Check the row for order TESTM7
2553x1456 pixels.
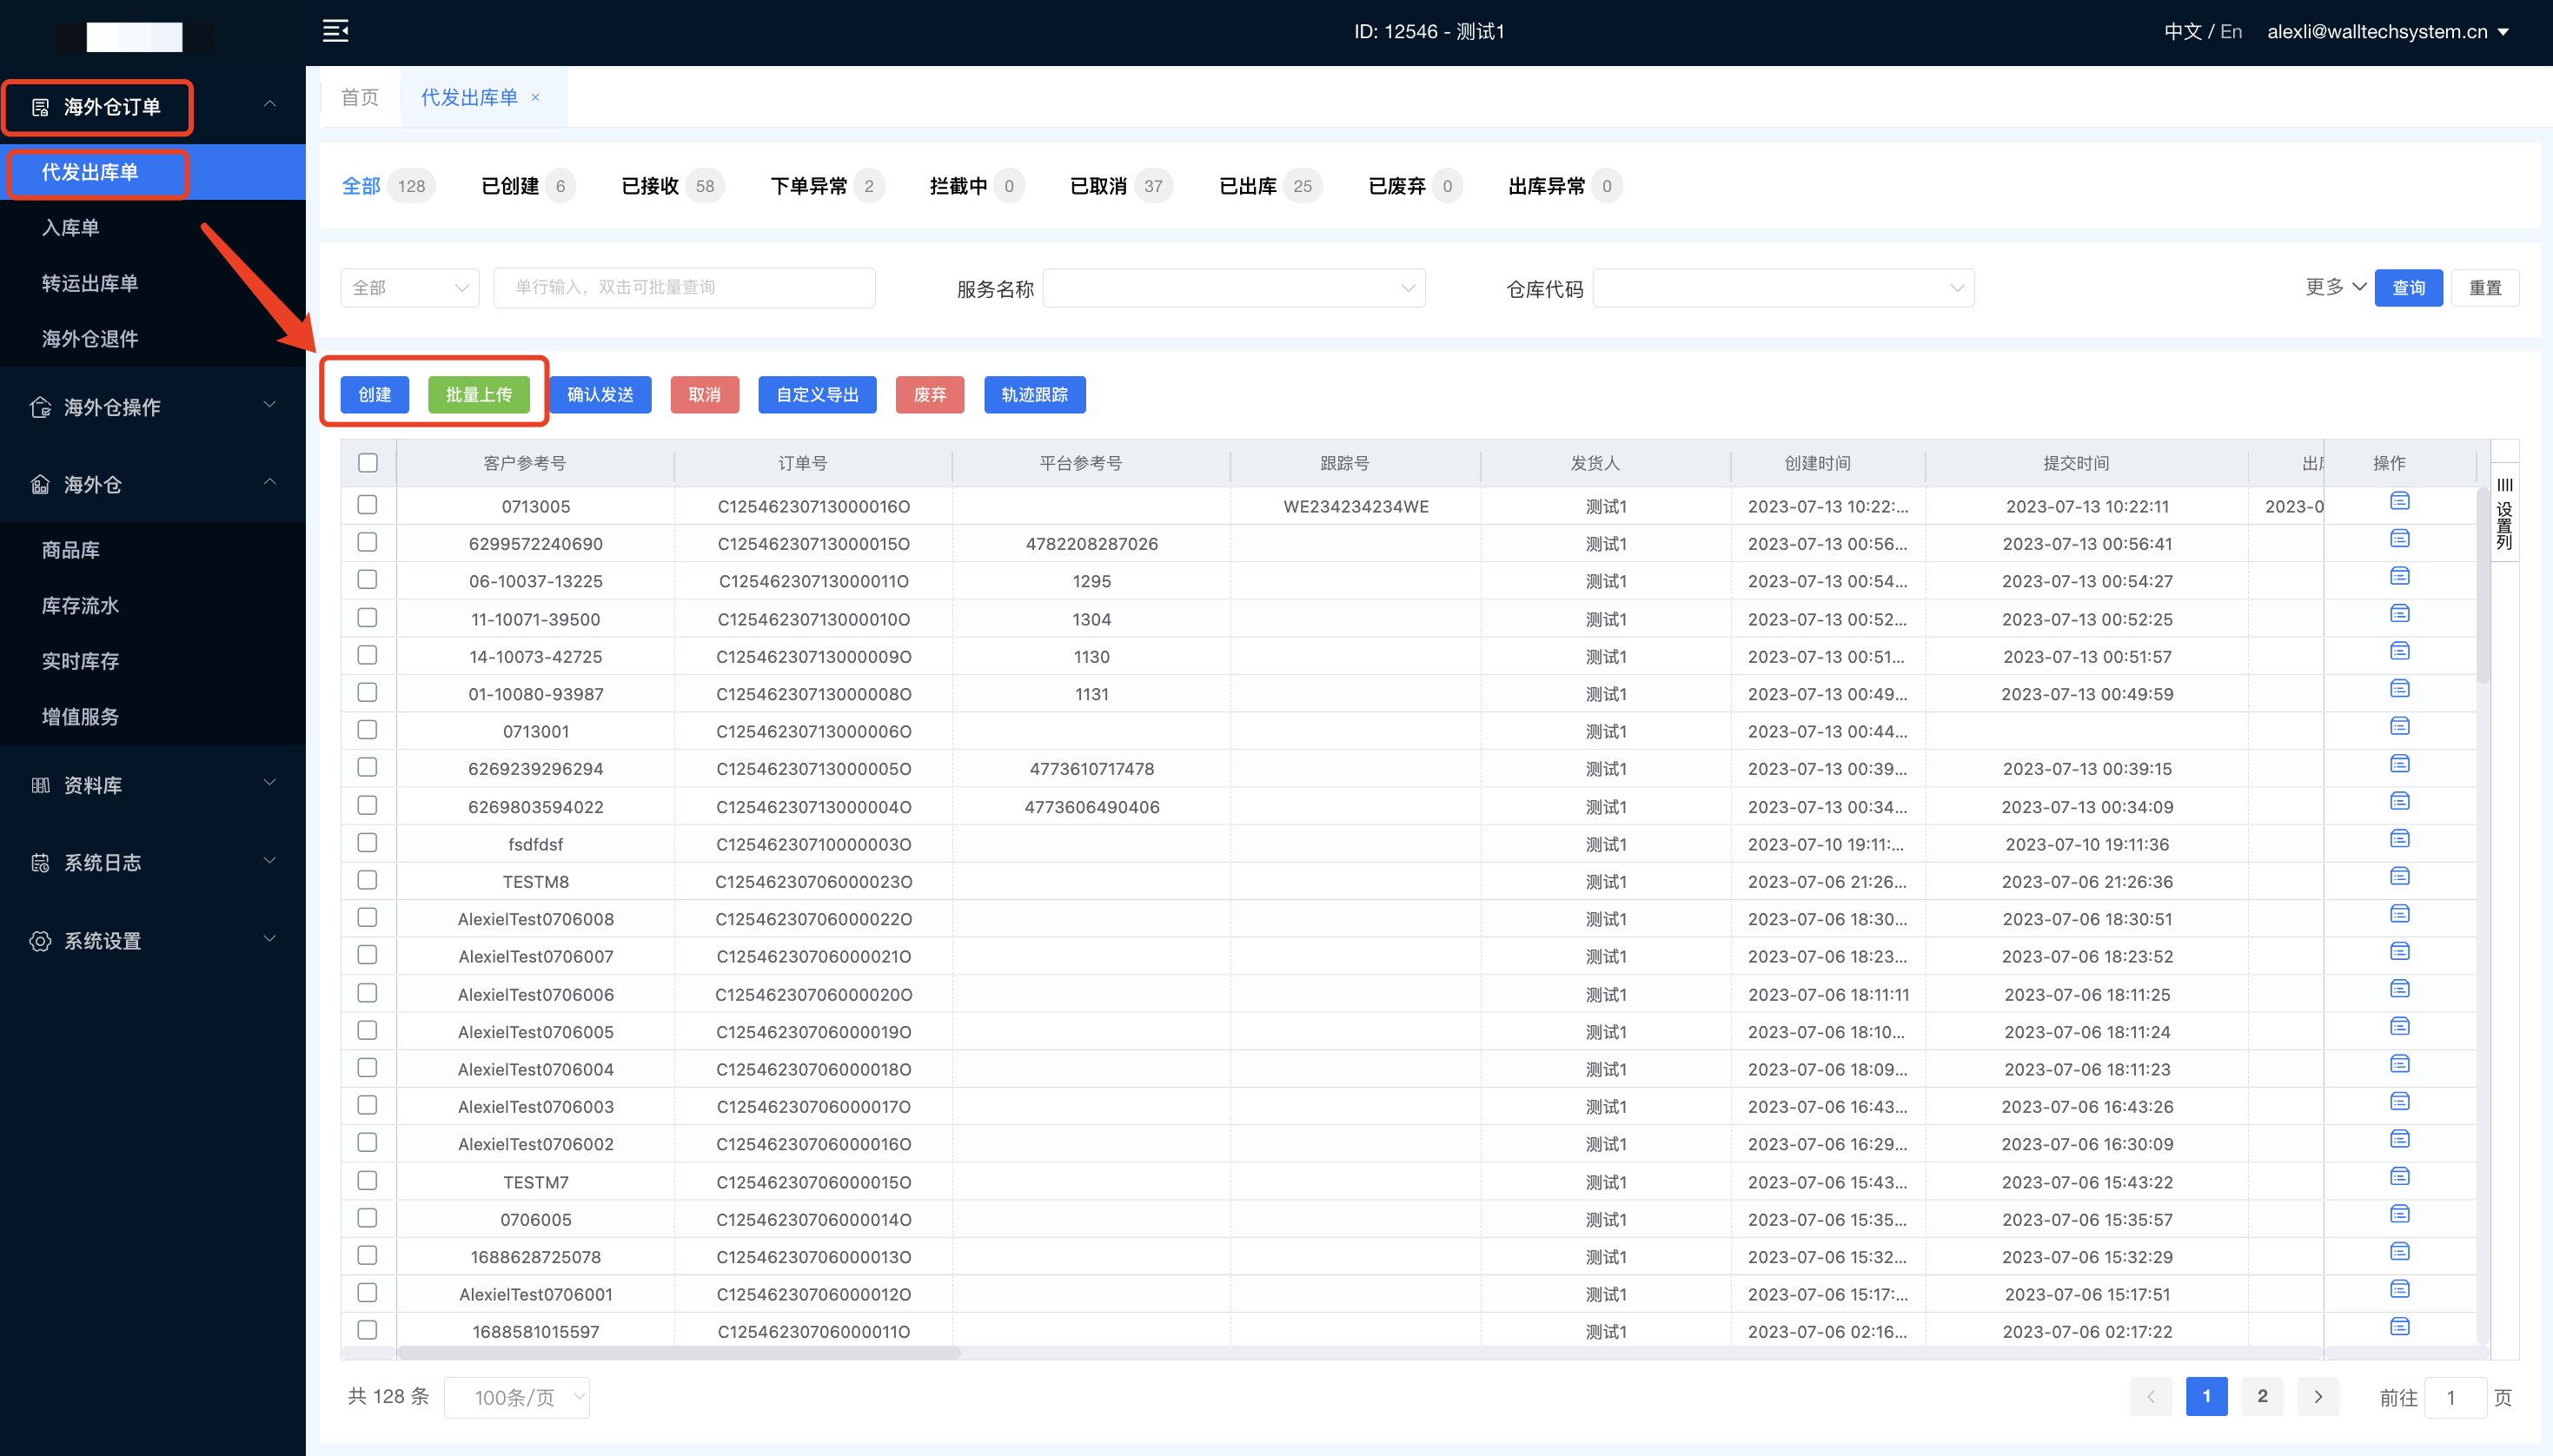pyautogui.click(x=368, y=1181)
